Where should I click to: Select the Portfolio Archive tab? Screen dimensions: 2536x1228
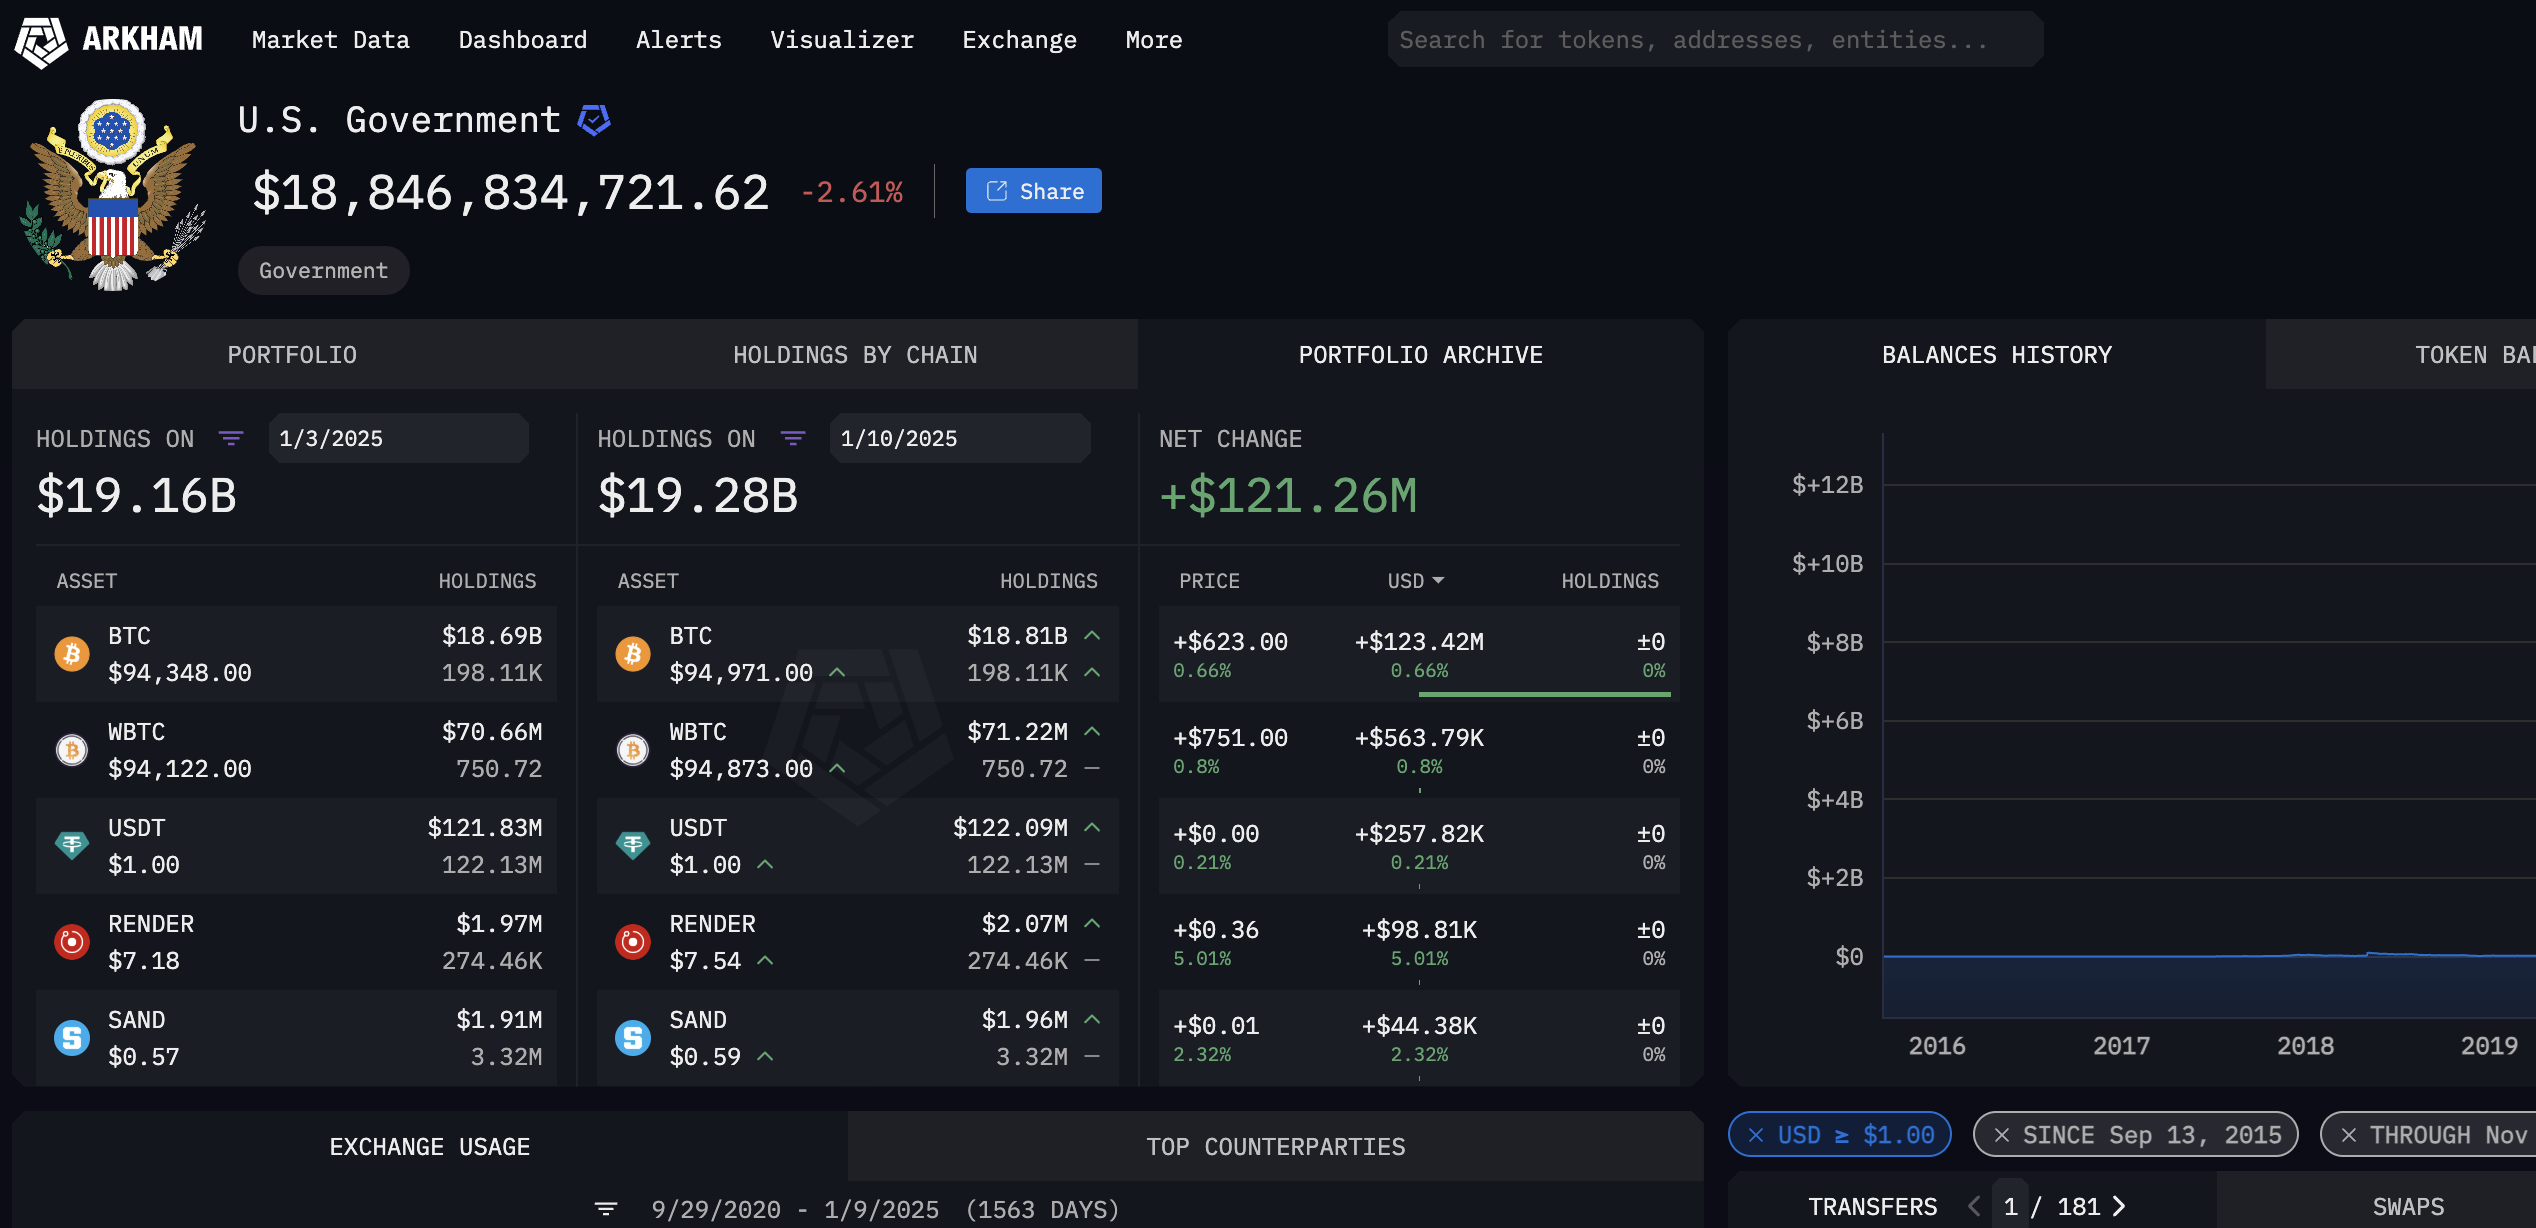pos(1420,355)
